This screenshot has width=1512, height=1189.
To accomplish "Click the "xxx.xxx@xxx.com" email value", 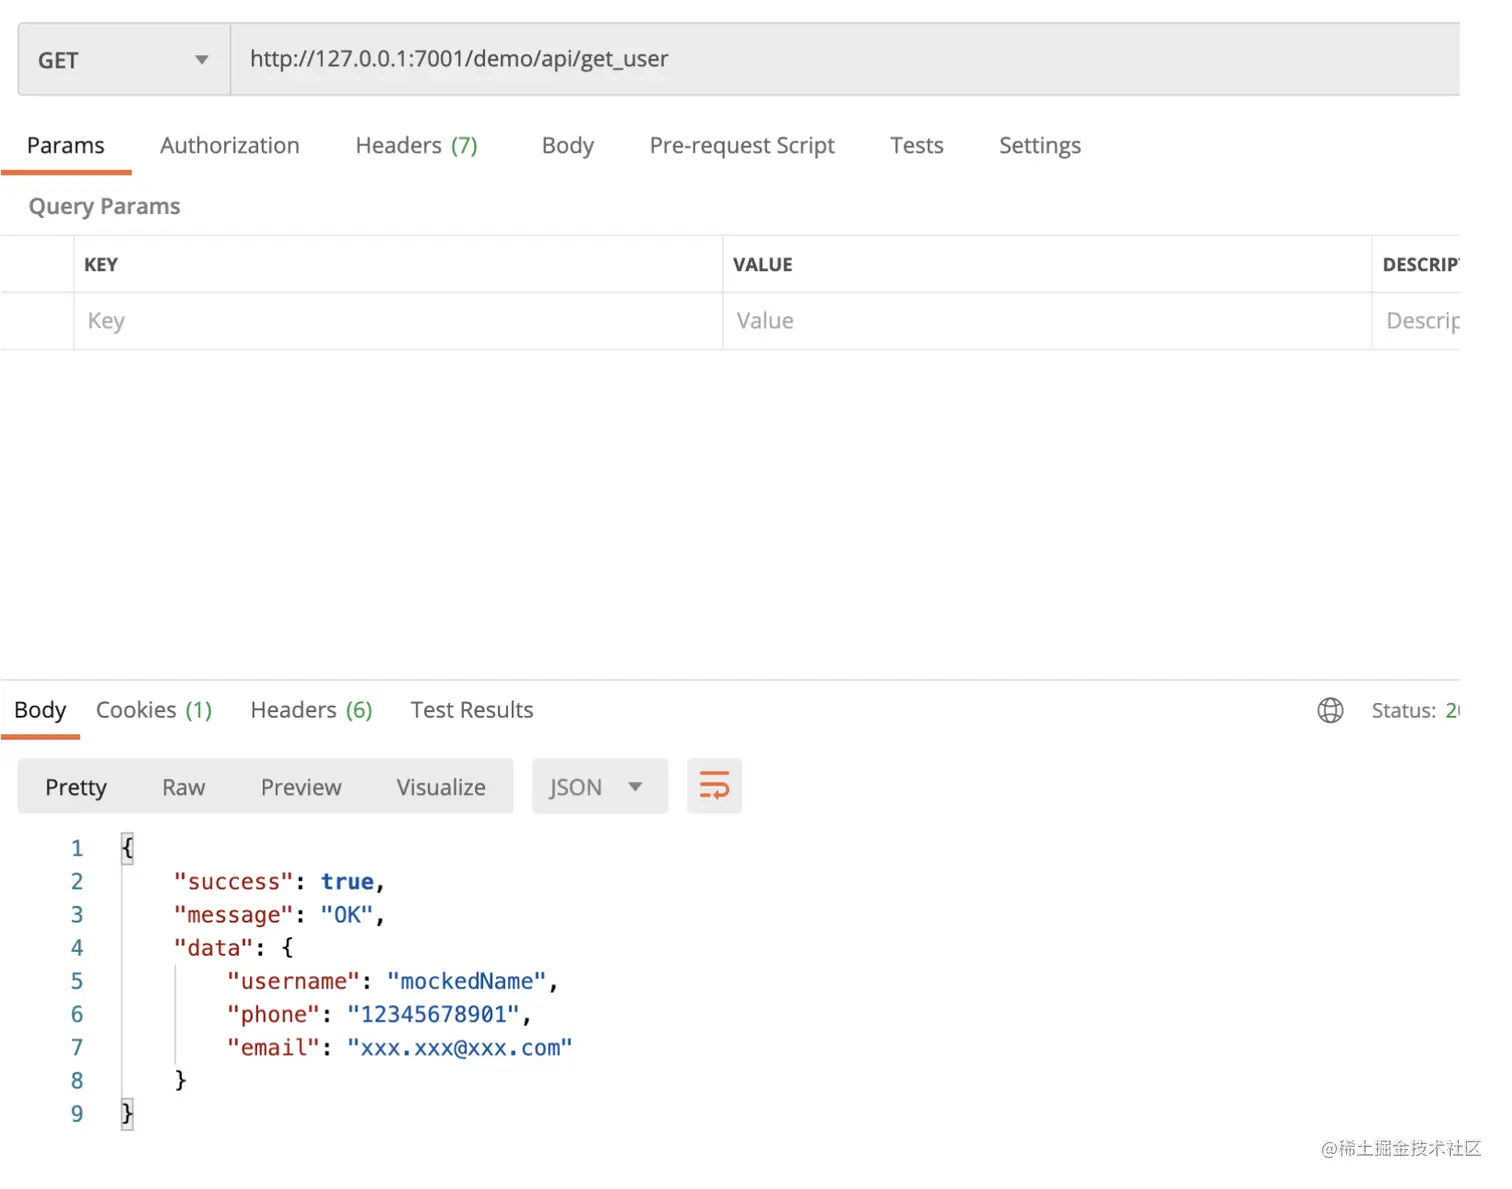I will [x=460, y=1048].
